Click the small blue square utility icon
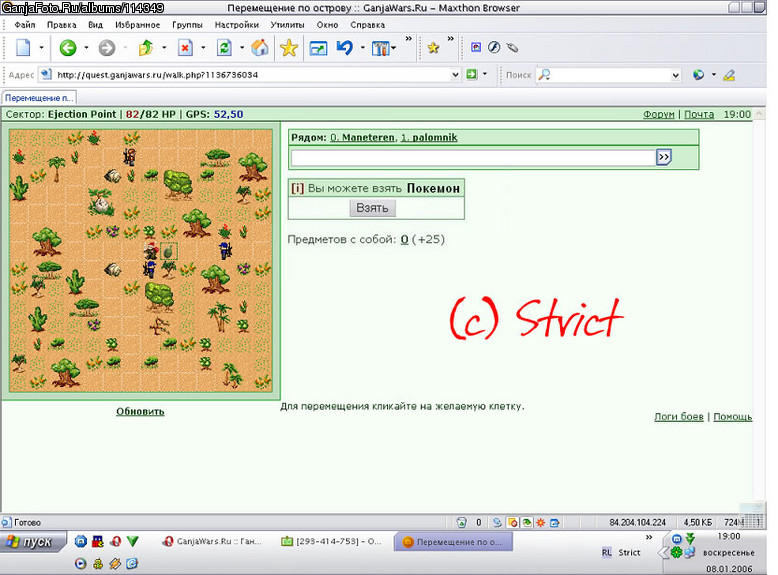The height and width of the screenshot is (575, 778). click(x=476, y=47)
